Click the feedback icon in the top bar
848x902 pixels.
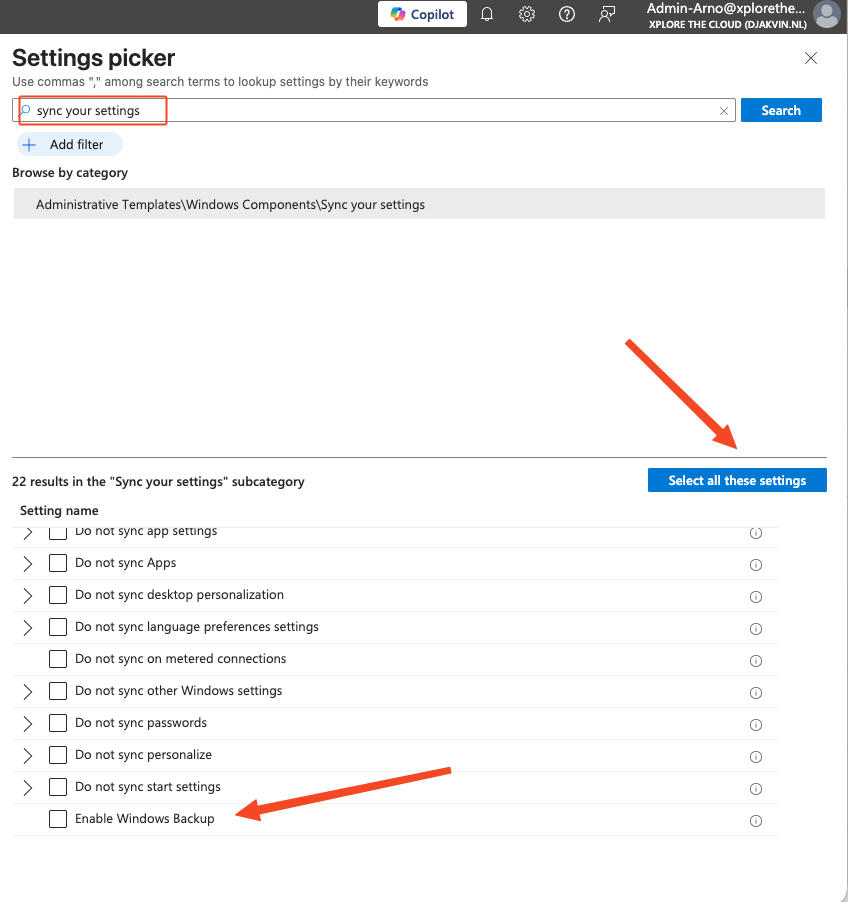pos(607,14)
